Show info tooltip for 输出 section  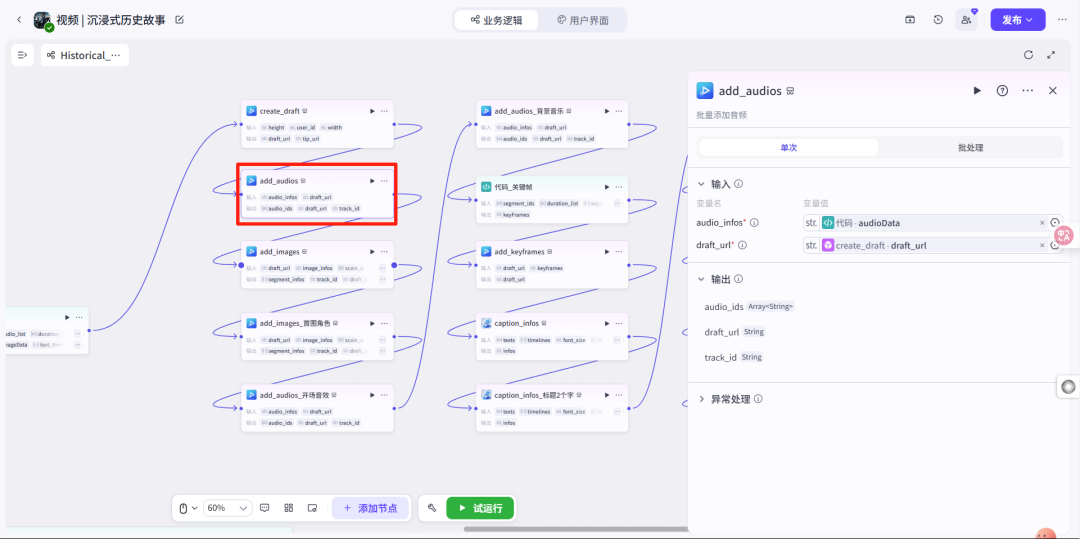[738, 279]
